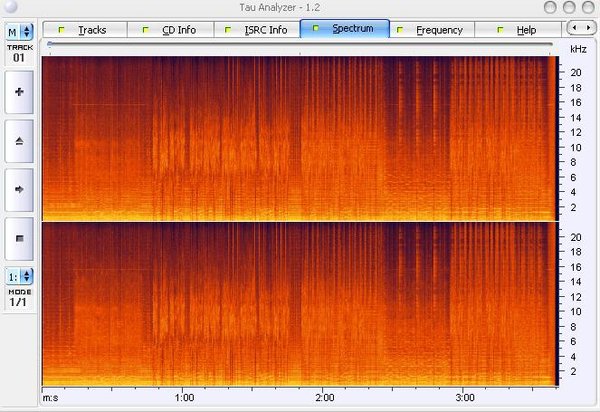This screenshot has width=600, height=412.
Task: Open the Frequency tab
Action: tap(432, 30)
